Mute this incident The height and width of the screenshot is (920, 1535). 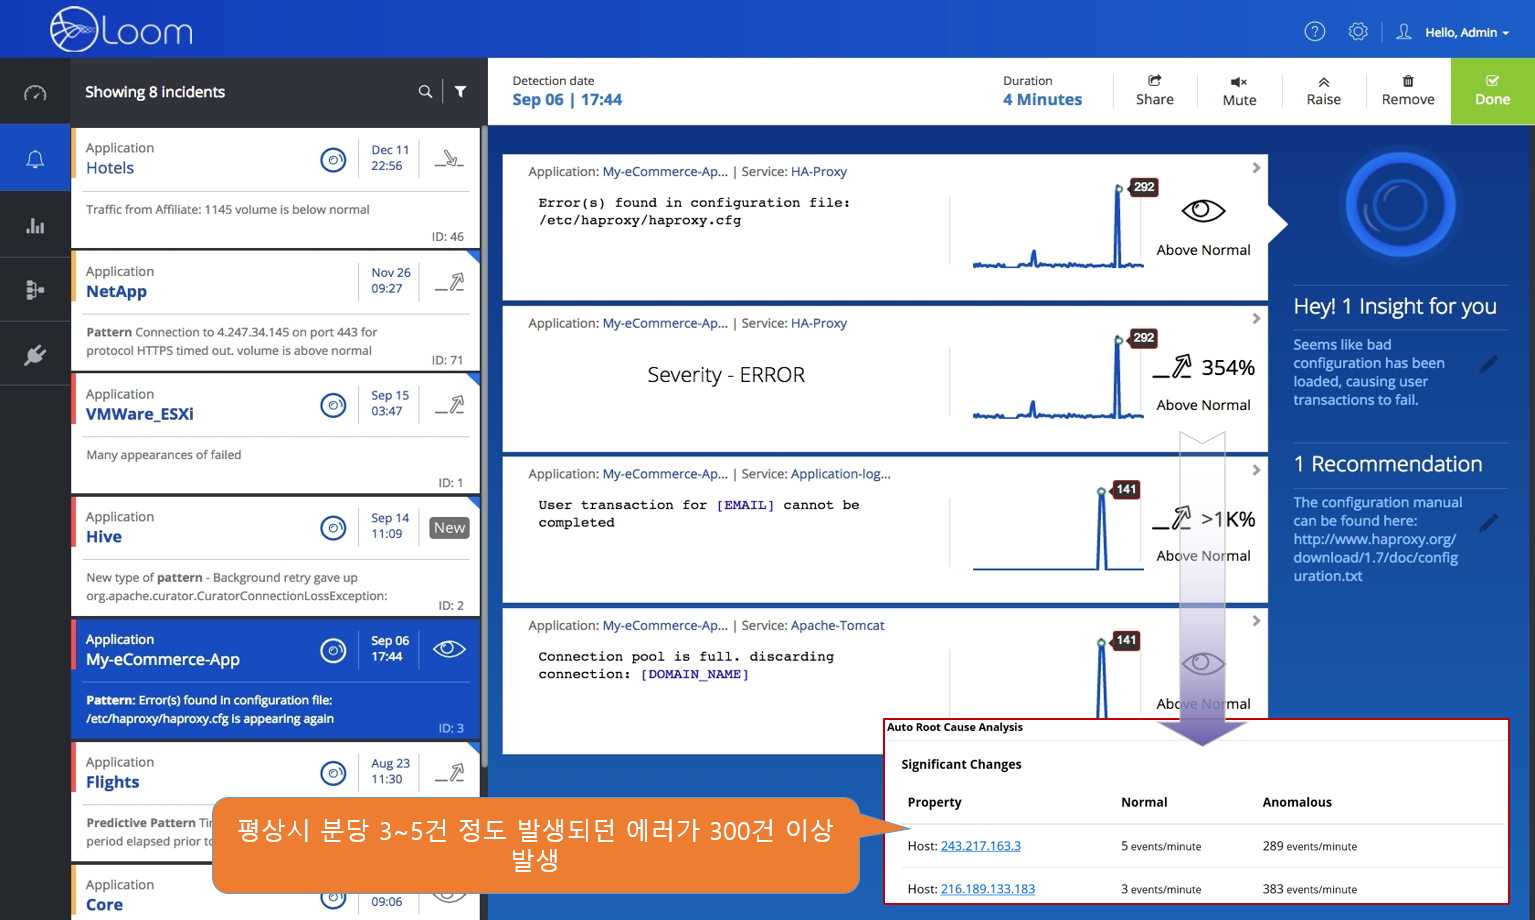tap(1239, 90)
